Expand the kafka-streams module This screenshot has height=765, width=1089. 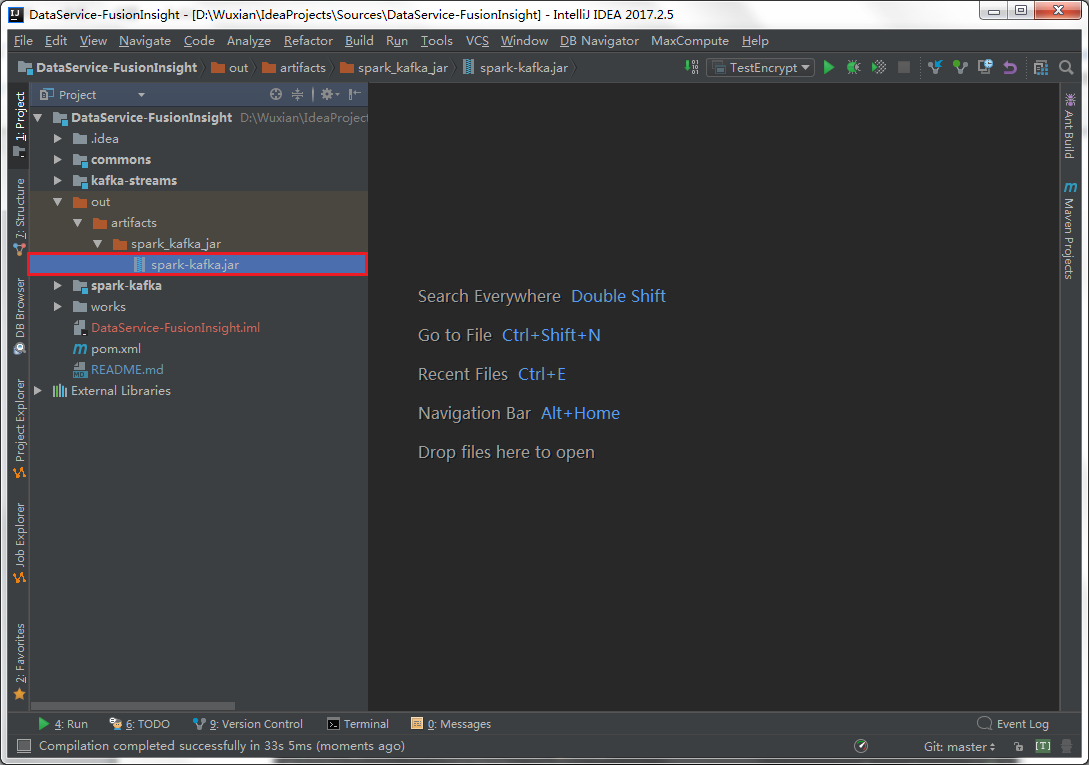coord(58,180)
